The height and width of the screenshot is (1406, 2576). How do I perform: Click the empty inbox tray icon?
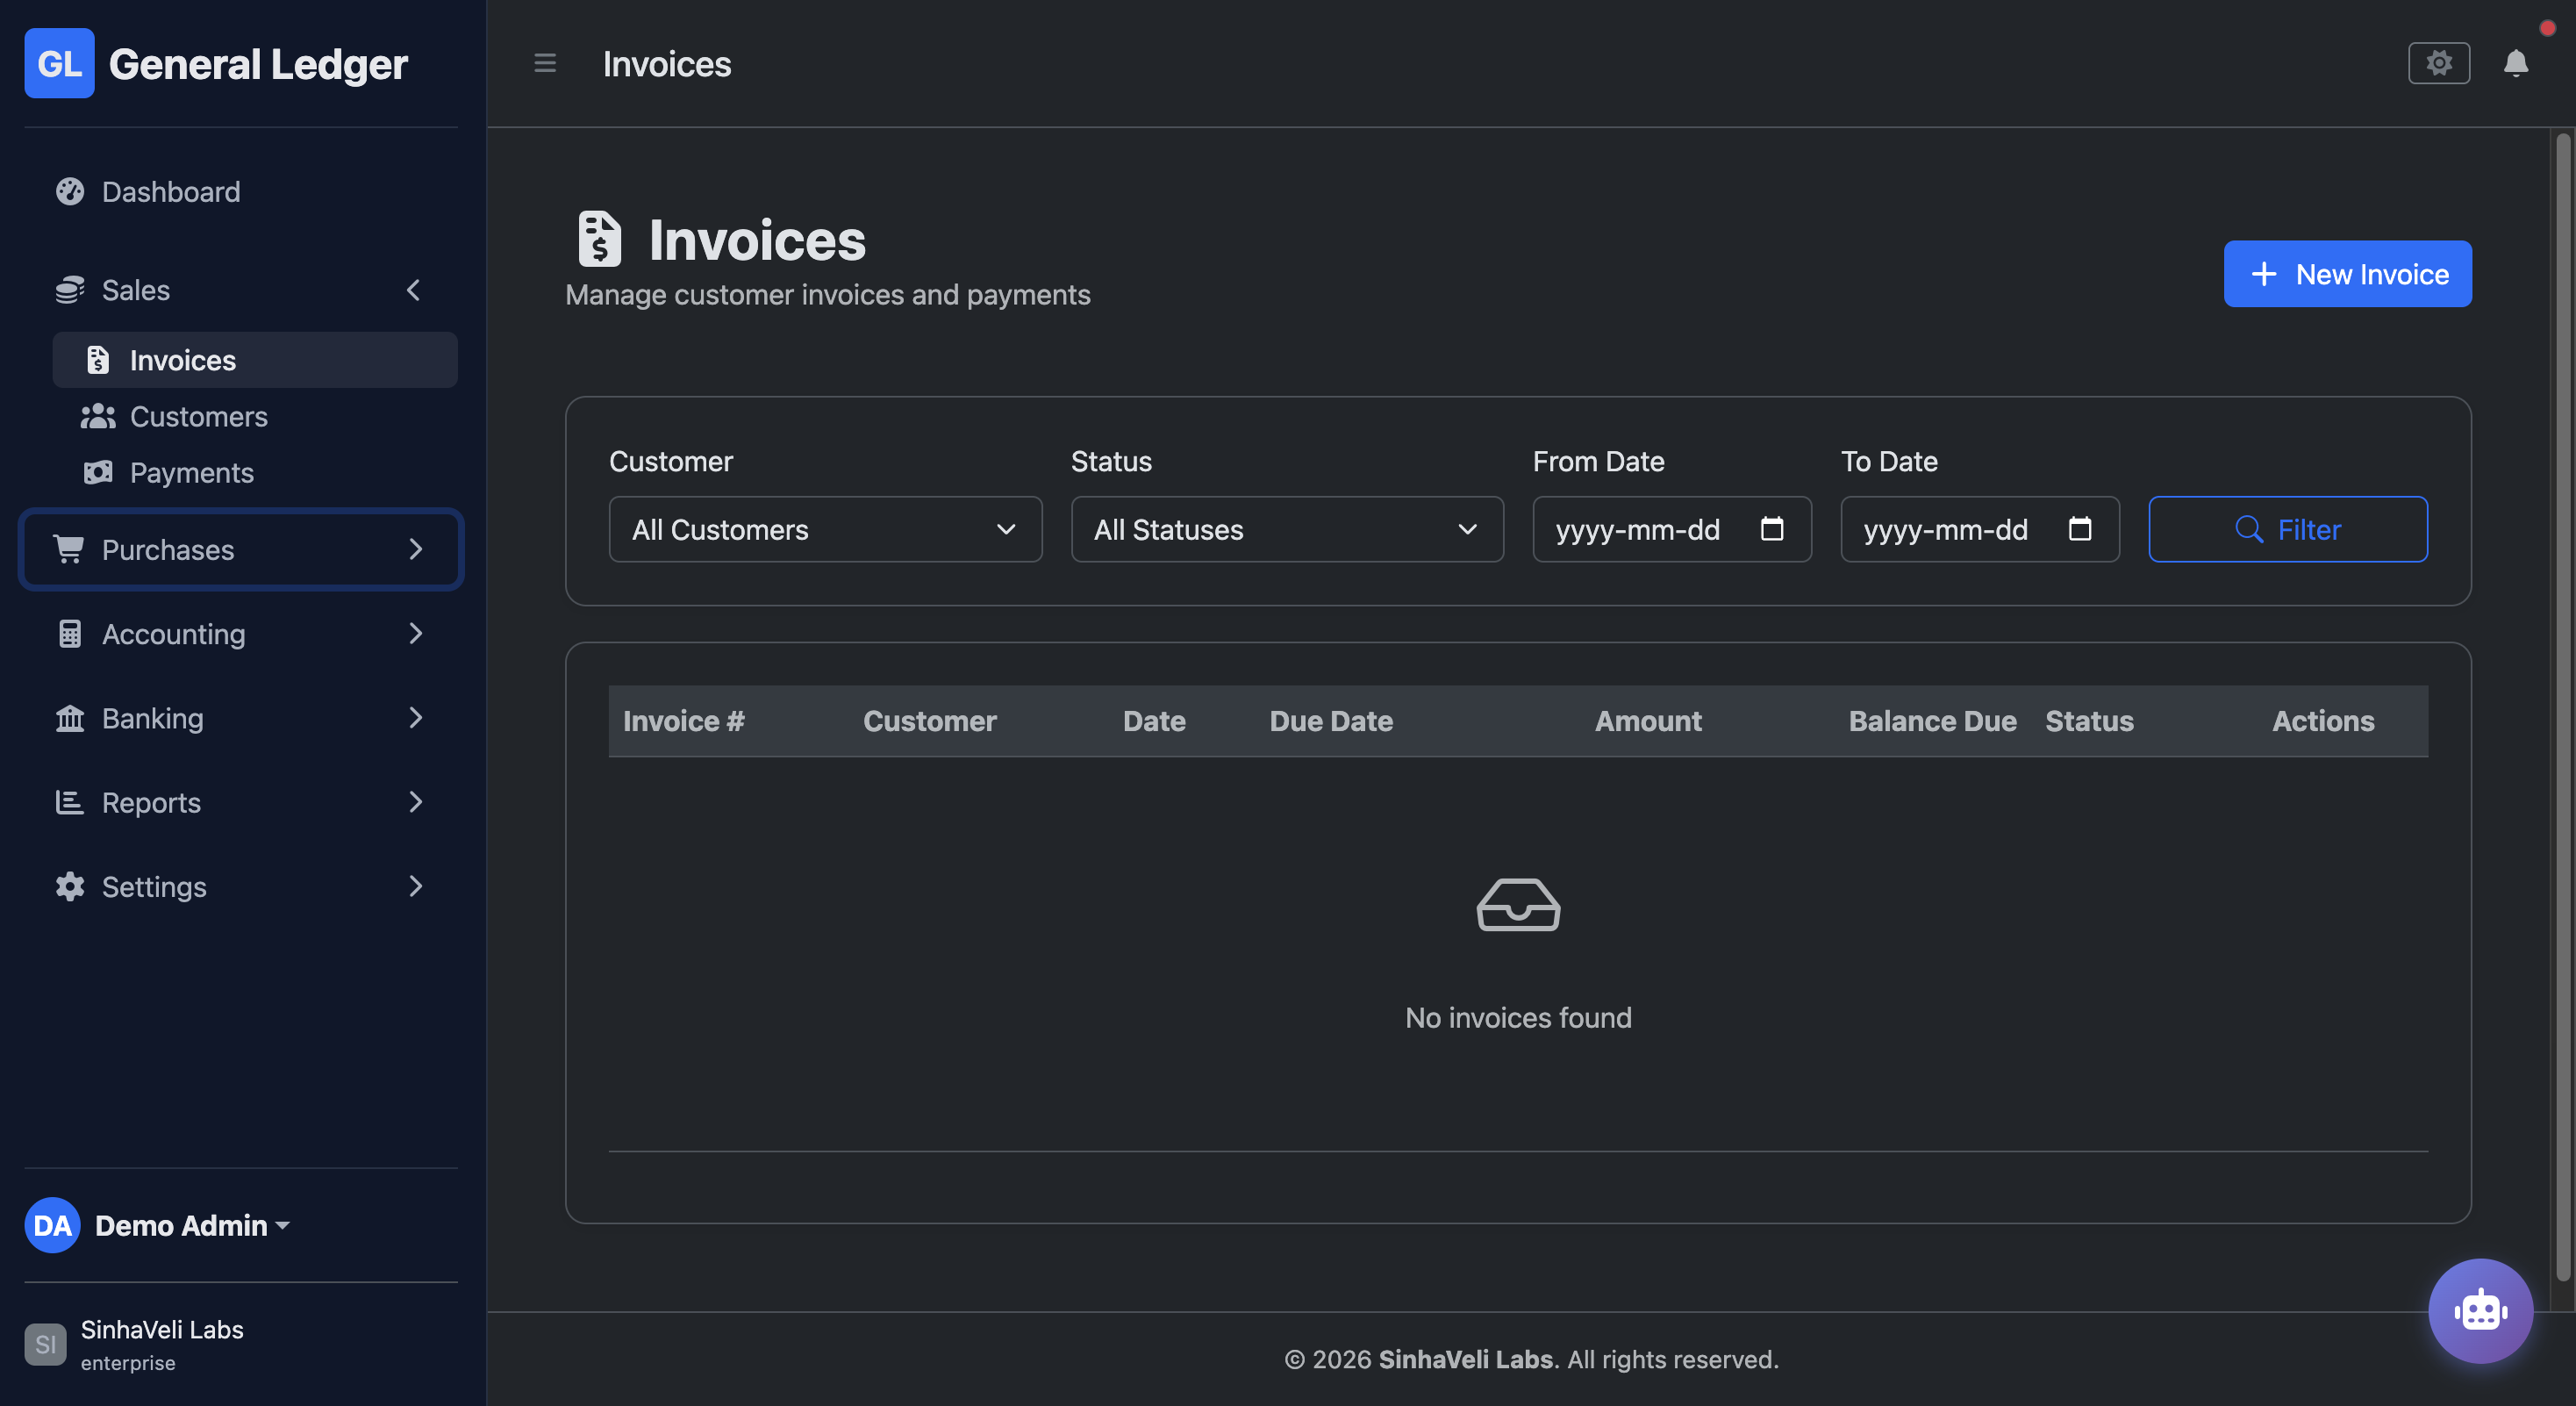1518,904
